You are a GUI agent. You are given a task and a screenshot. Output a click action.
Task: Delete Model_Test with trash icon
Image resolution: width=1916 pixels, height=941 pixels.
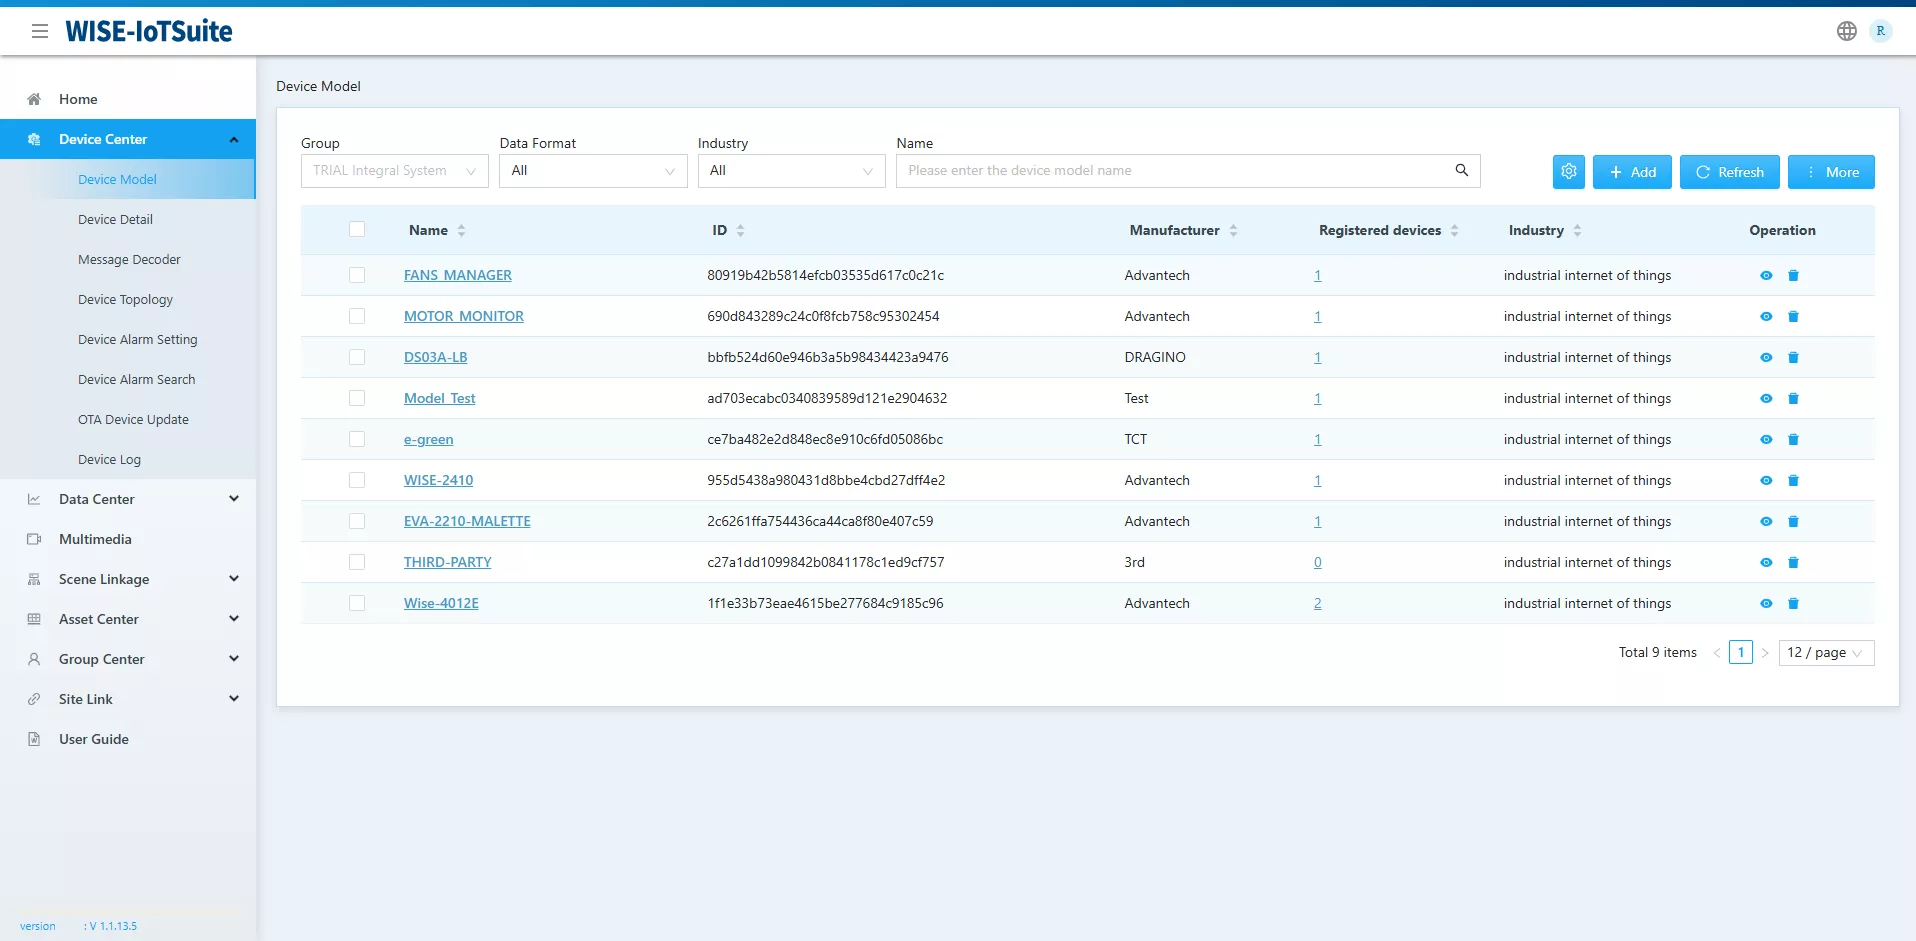click(x=1793, y=399)
